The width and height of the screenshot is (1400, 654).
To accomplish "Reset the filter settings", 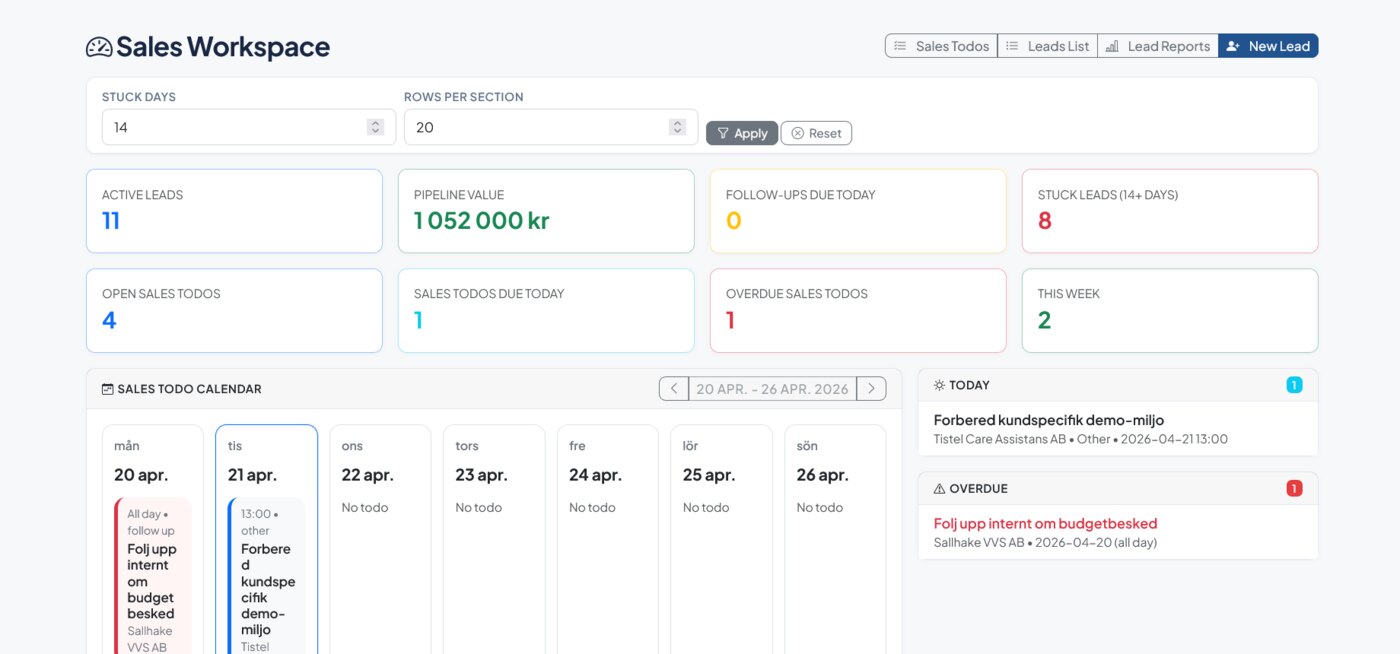I will 816,132.
